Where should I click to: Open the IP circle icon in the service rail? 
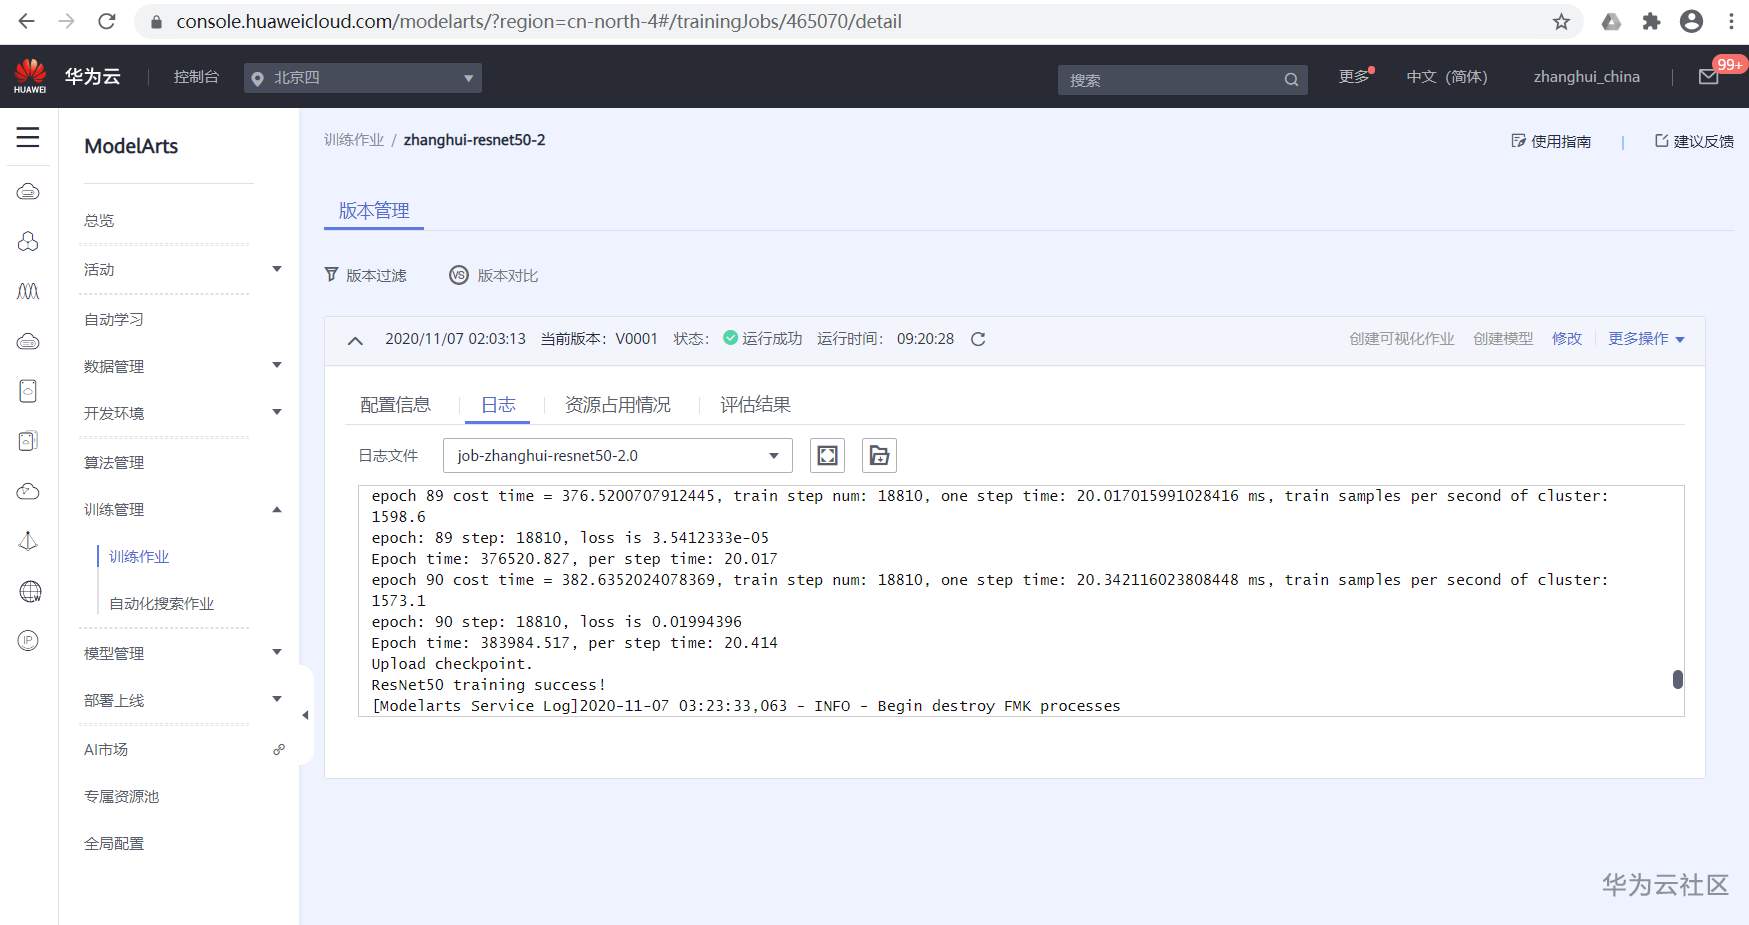pyautogui.click(x=28, y=640)
